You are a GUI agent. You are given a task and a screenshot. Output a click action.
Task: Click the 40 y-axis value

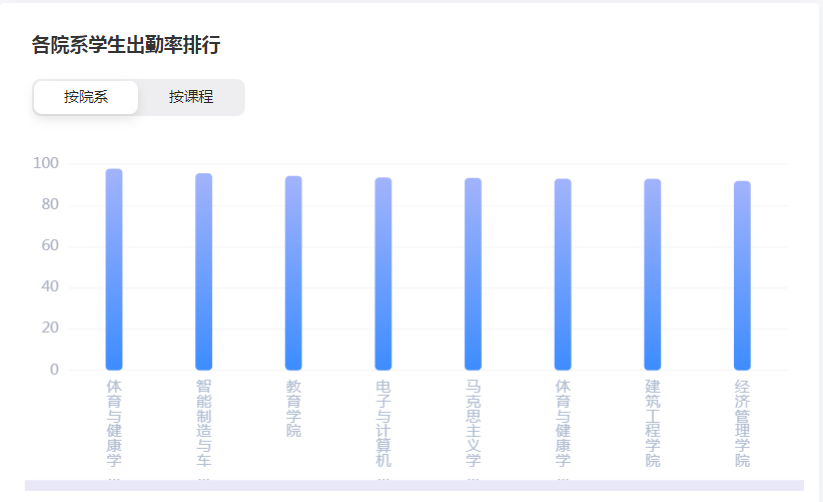(50, 287)
